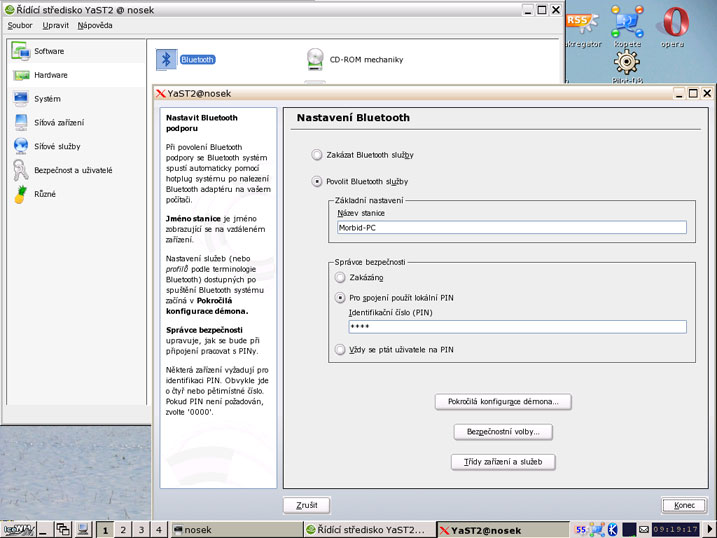
Task: Click Pokročilá konfigurace démona button
Action: click(503, 402)
